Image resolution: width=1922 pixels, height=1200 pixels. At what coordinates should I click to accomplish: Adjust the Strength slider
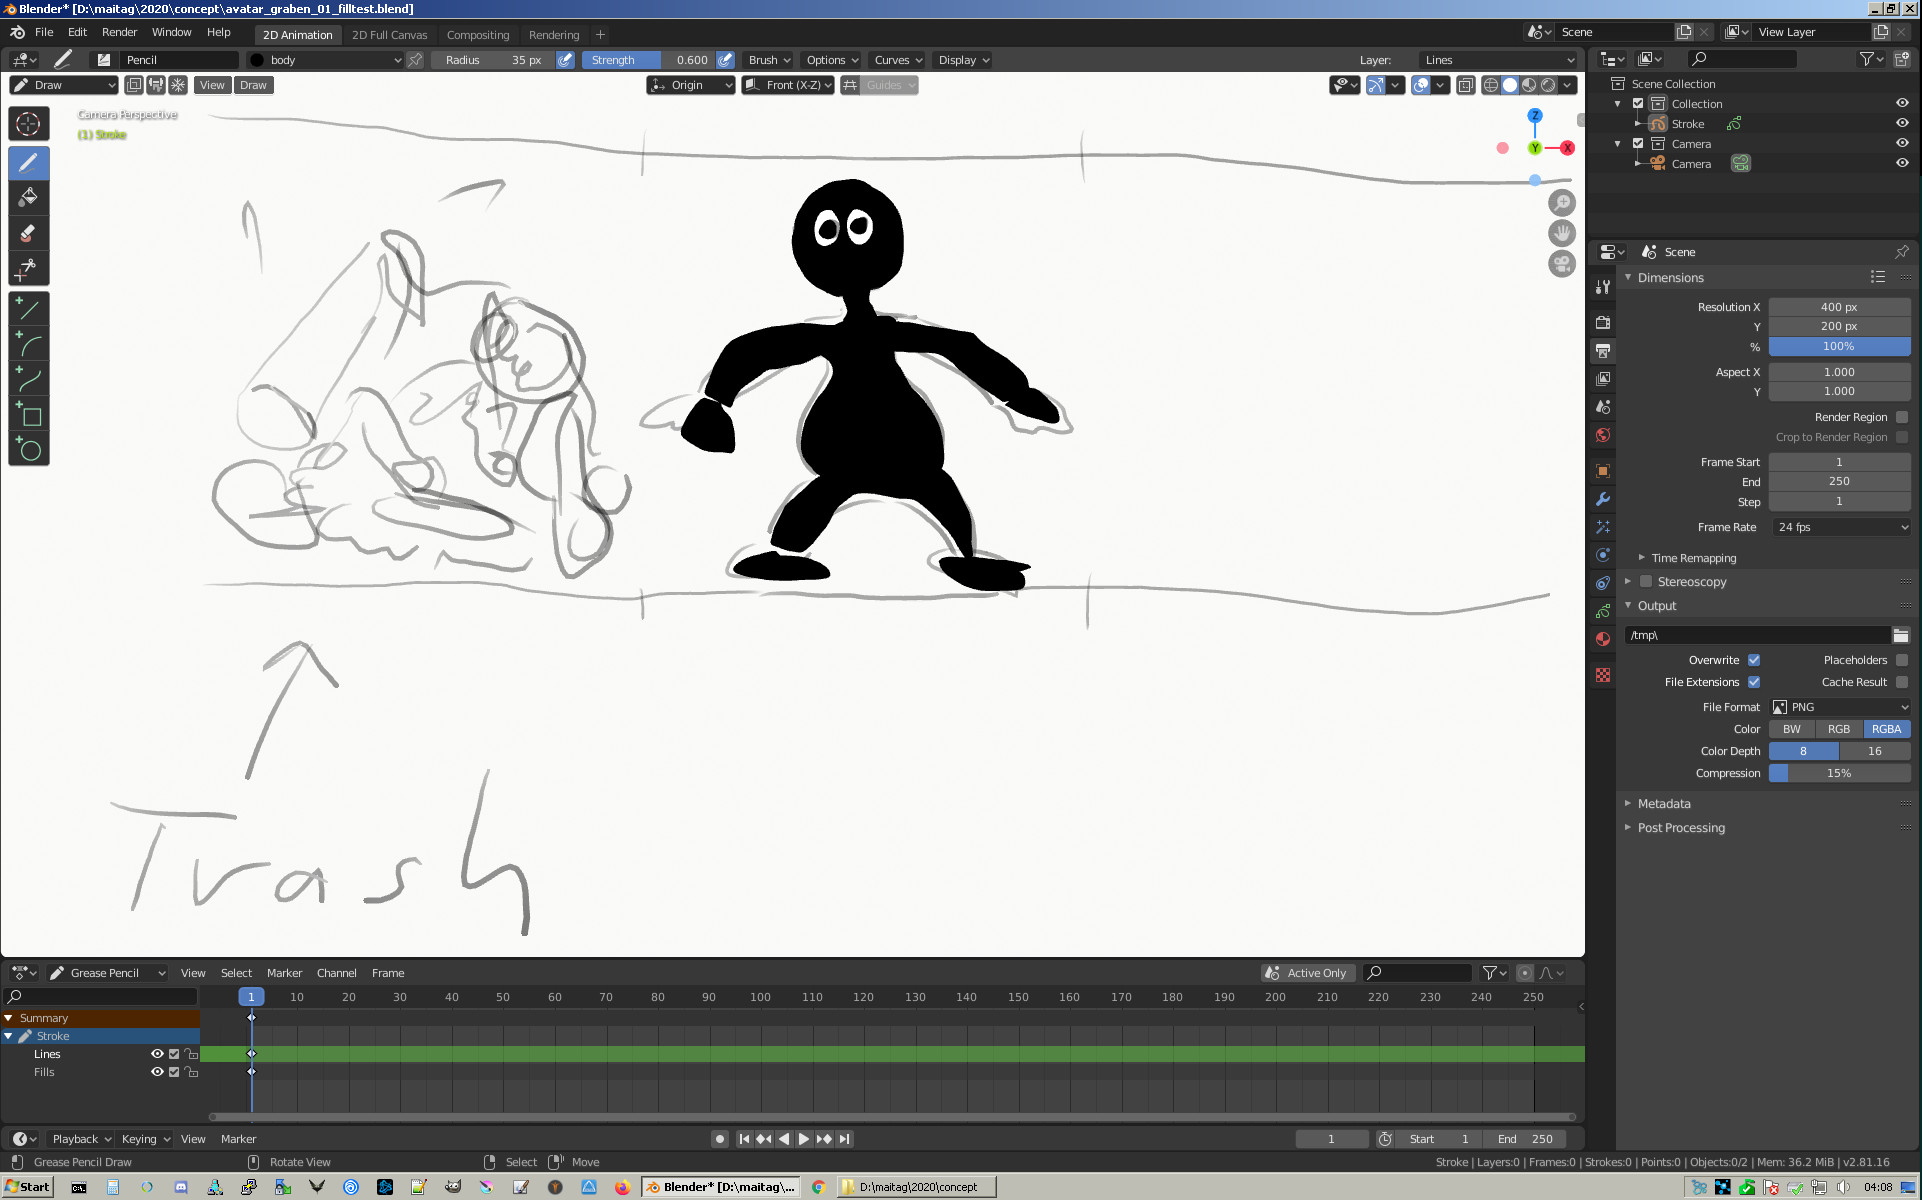(648, 60)
